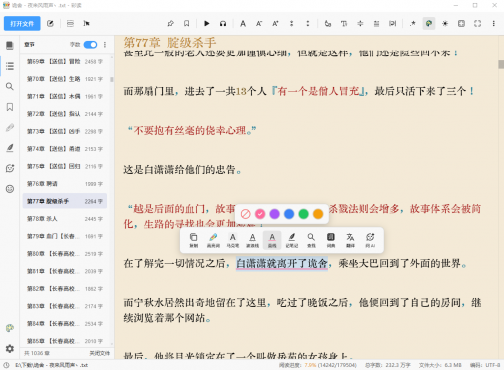Click 记笔记 to write a note

[292, 240]
